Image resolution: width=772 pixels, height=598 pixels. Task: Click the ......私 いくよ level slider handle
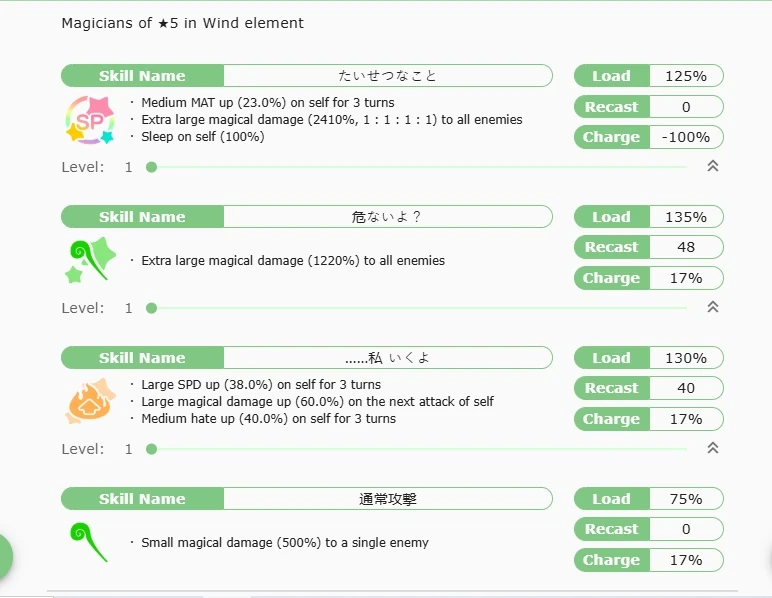(x=151, y=449)
